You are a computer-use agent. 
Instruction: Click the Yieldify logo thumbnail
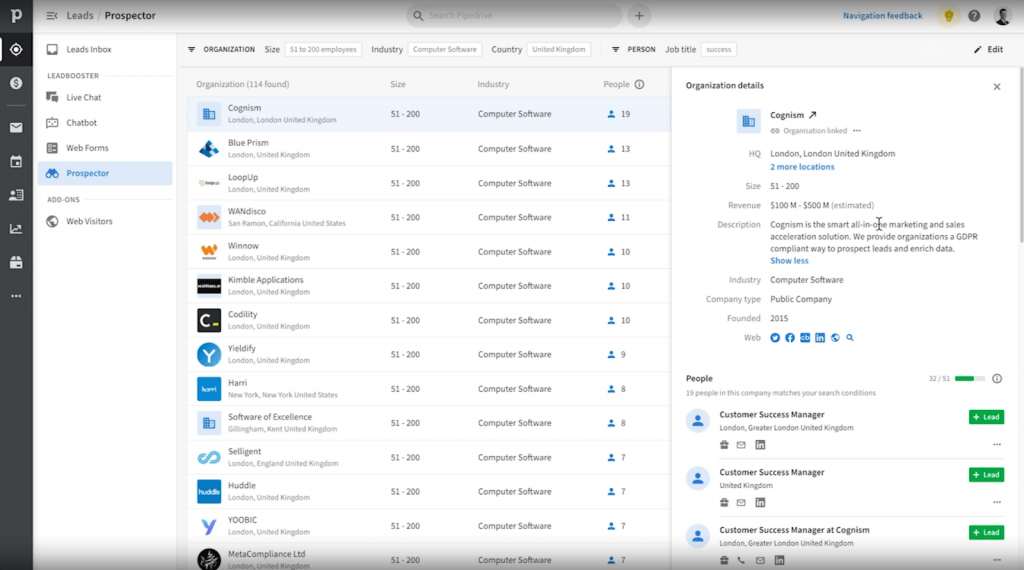point(209,355)
